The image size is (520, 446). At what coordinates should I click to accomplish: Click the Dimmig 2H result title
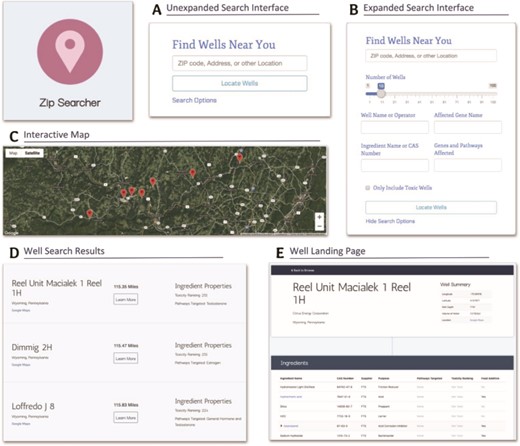tap(32, 347)
